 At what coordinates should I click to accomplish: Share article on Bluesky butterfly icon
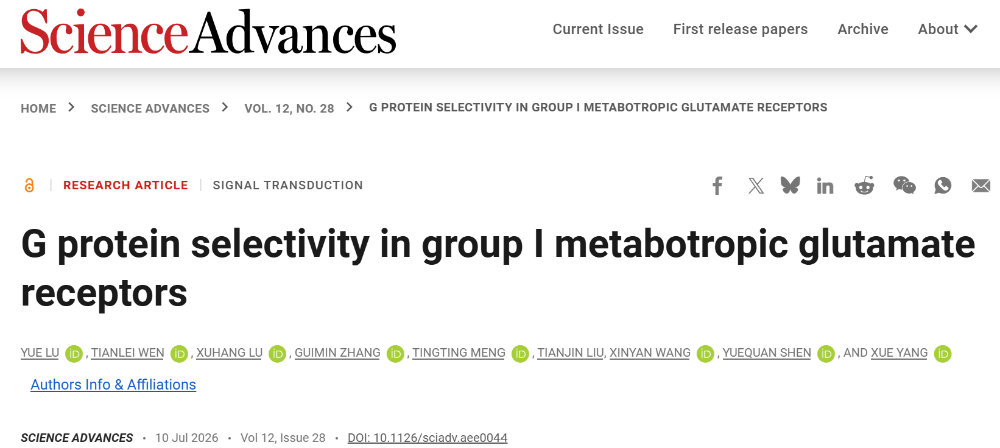pos(790,186)
